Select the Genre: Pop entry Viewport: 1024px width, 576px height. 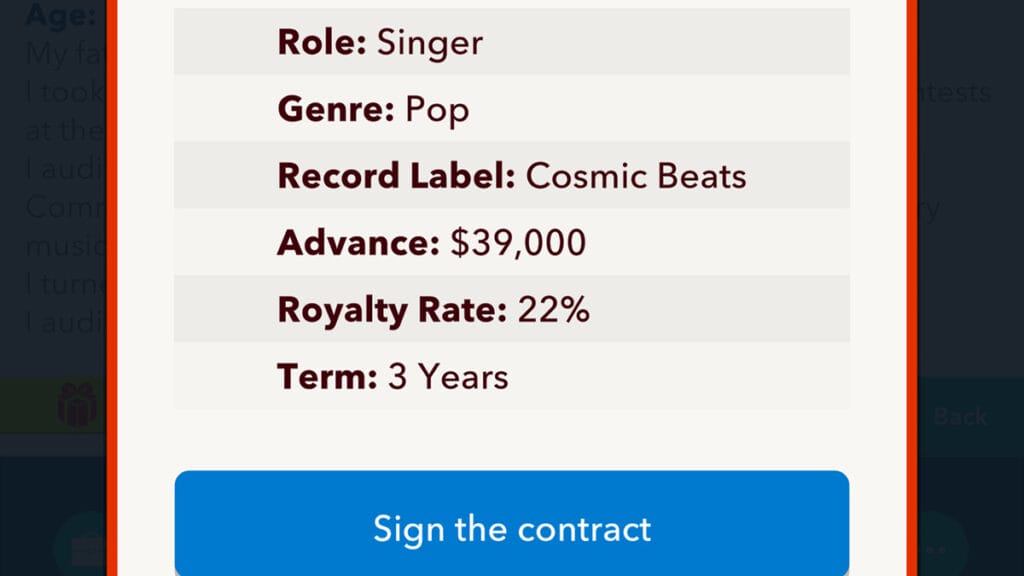511,109
